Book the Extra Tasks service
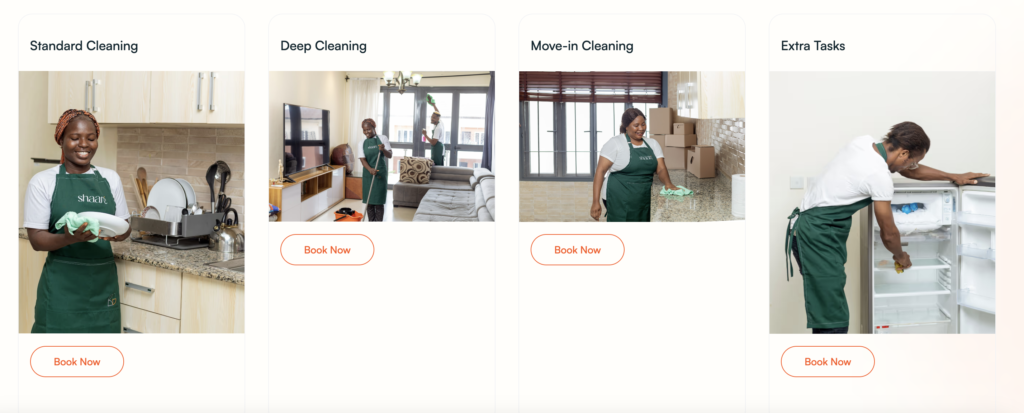This screenshot has height=413, width=1024. (x=827, y=361)
